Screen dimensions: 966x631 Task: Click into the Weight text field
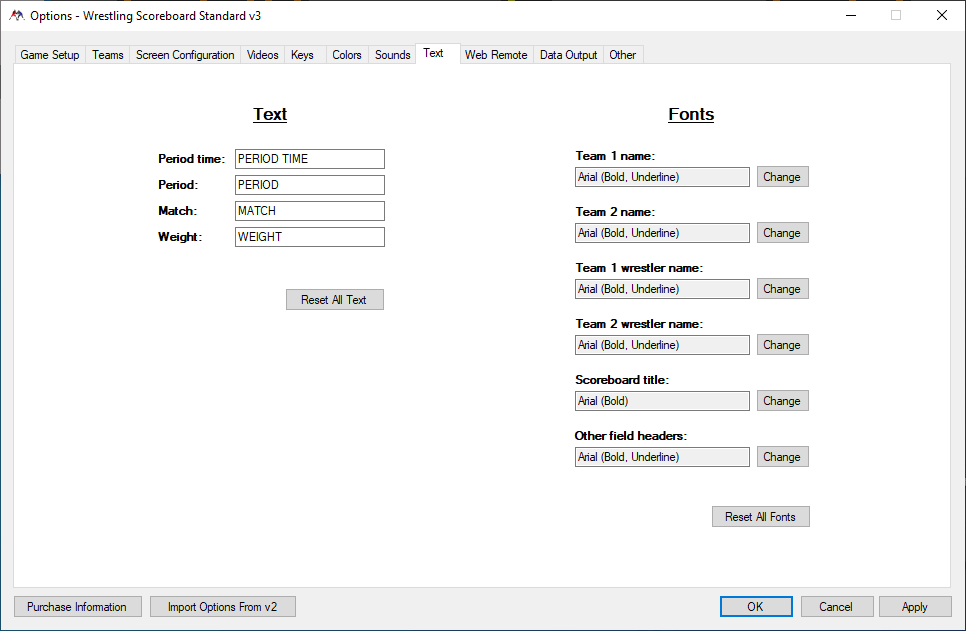pyautogui.click(x=309, y=237)
